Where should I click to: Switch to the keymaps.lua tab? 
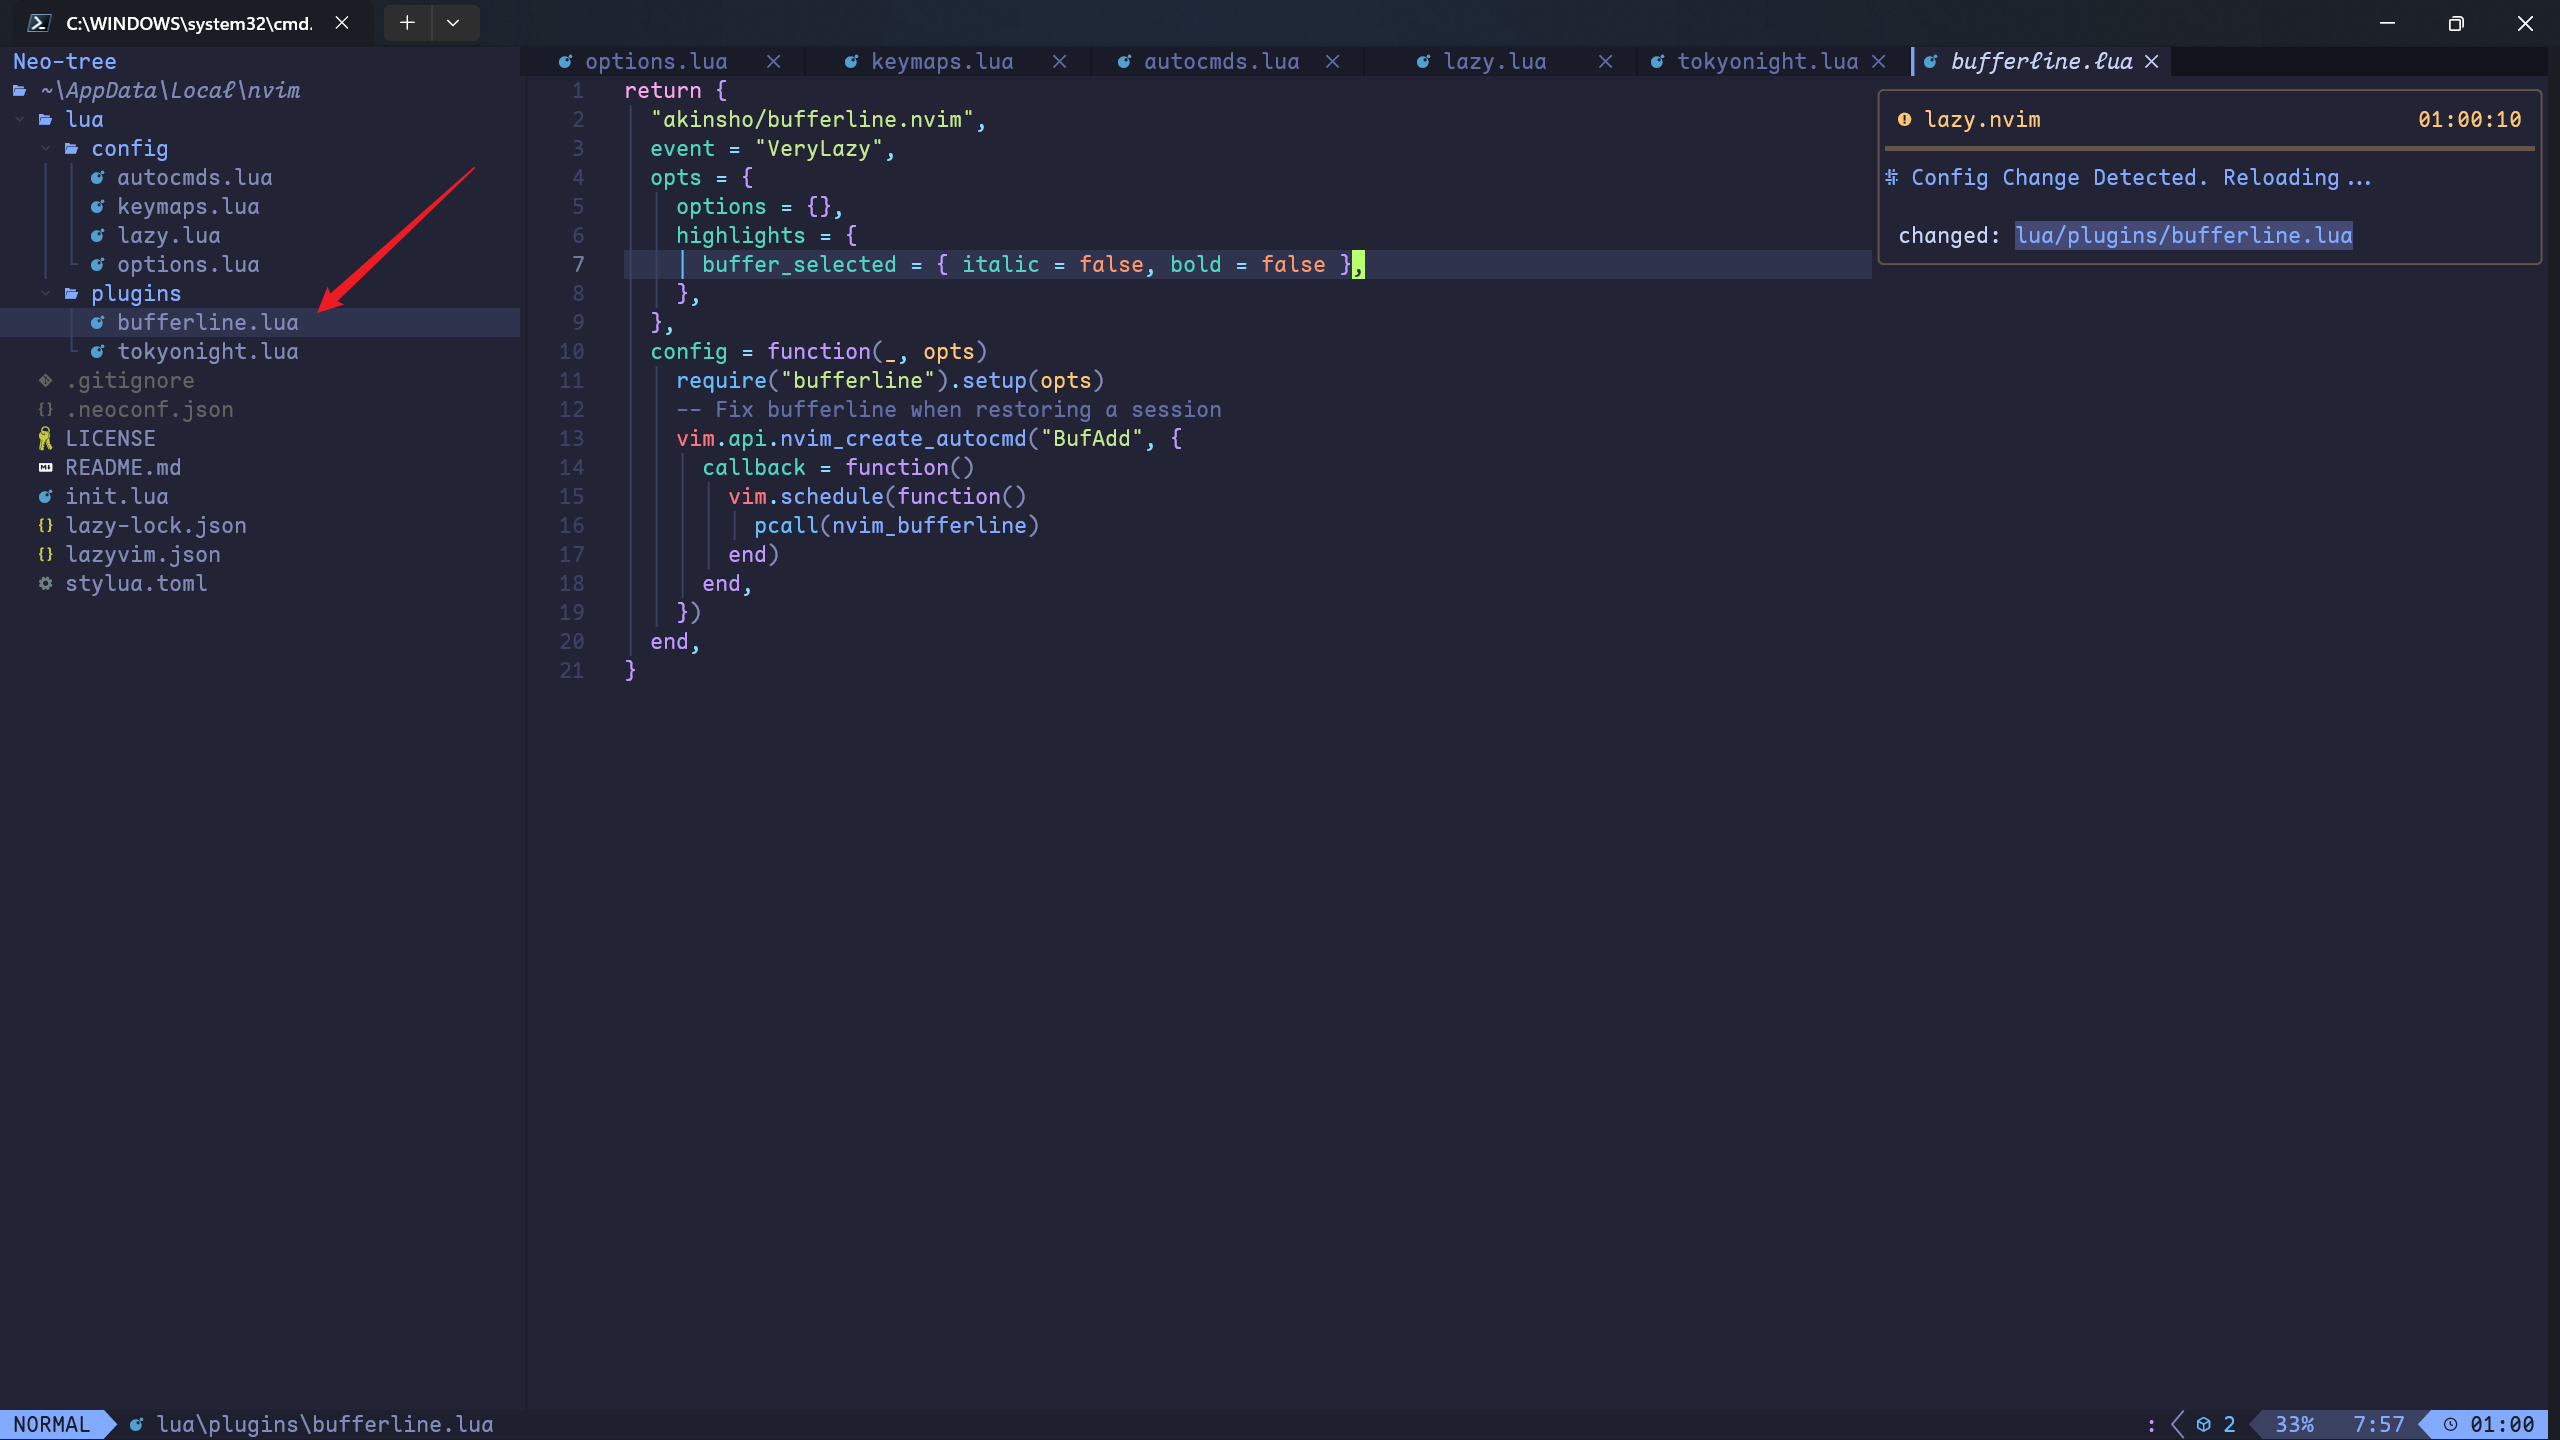pyautogui.click(x=942, y=62)
